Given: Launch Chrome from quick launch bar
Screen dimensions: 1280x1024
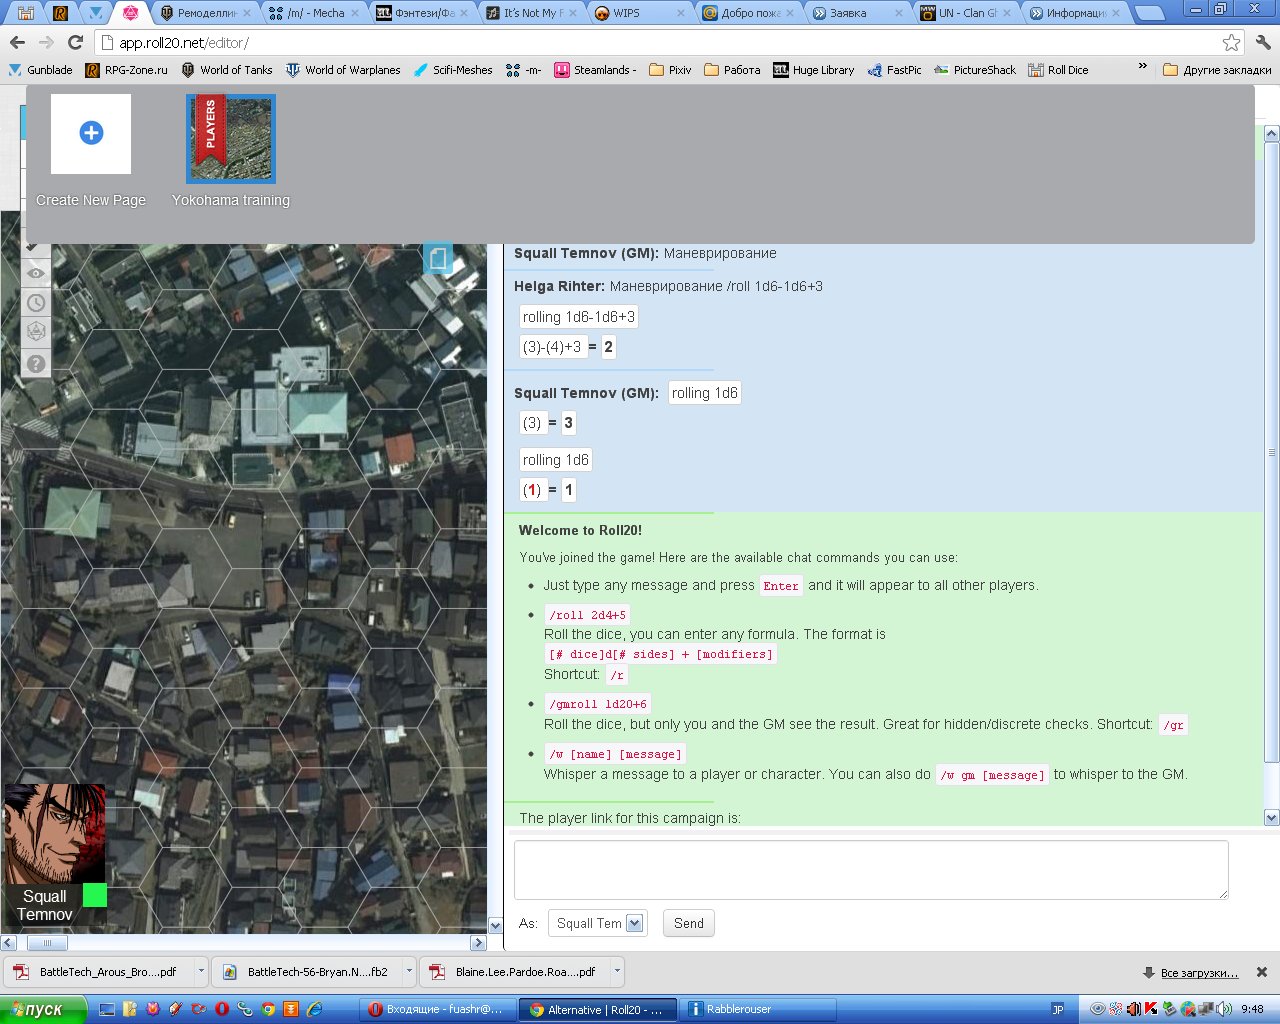Looking at the screenshot, I should 268,1010.
